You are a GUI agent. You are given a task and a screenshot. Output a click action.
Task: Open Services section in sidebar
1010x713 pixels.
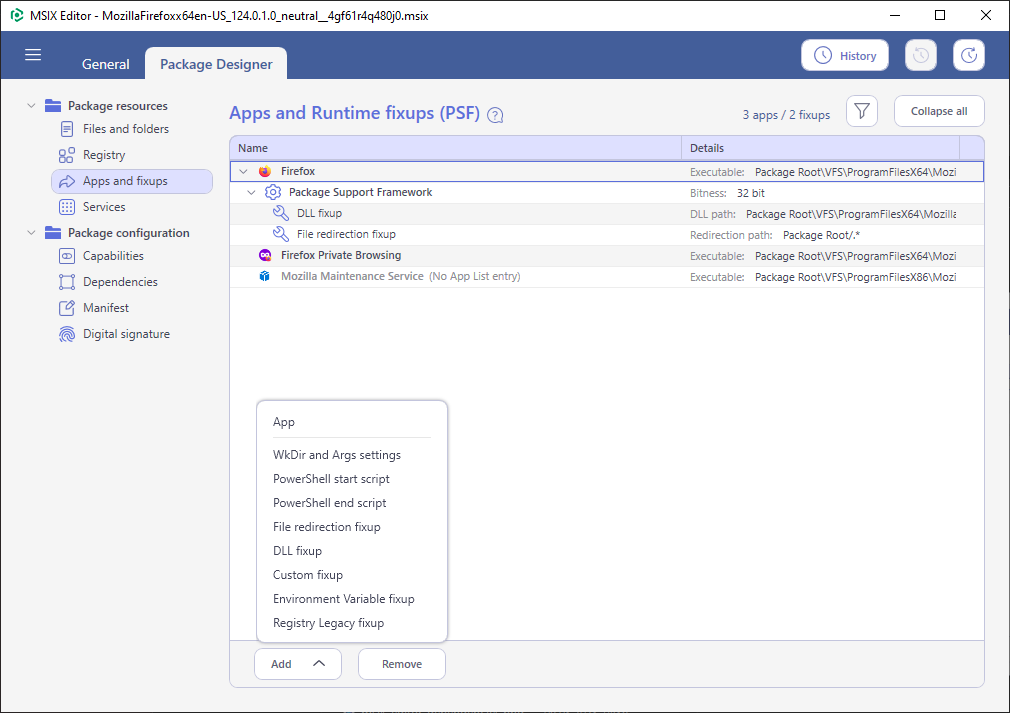[x=104, y=207]
